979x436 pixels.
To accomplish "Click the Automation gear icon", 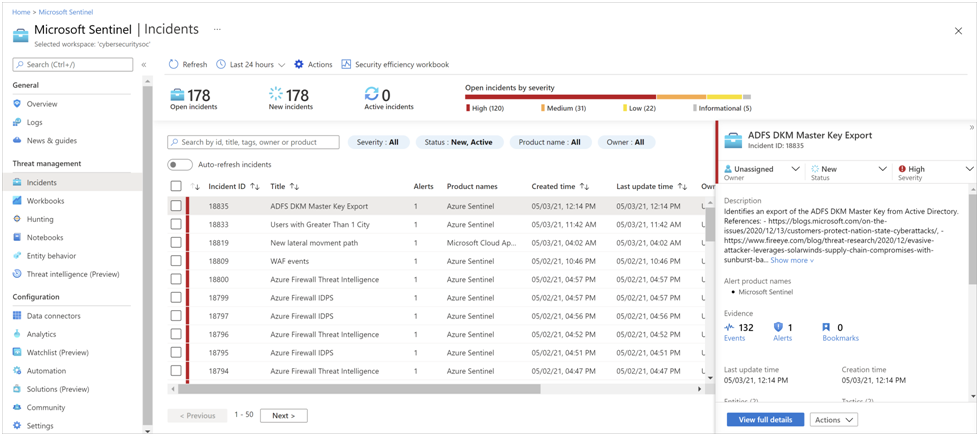I will pyautogui.click(x=17, y=370).
